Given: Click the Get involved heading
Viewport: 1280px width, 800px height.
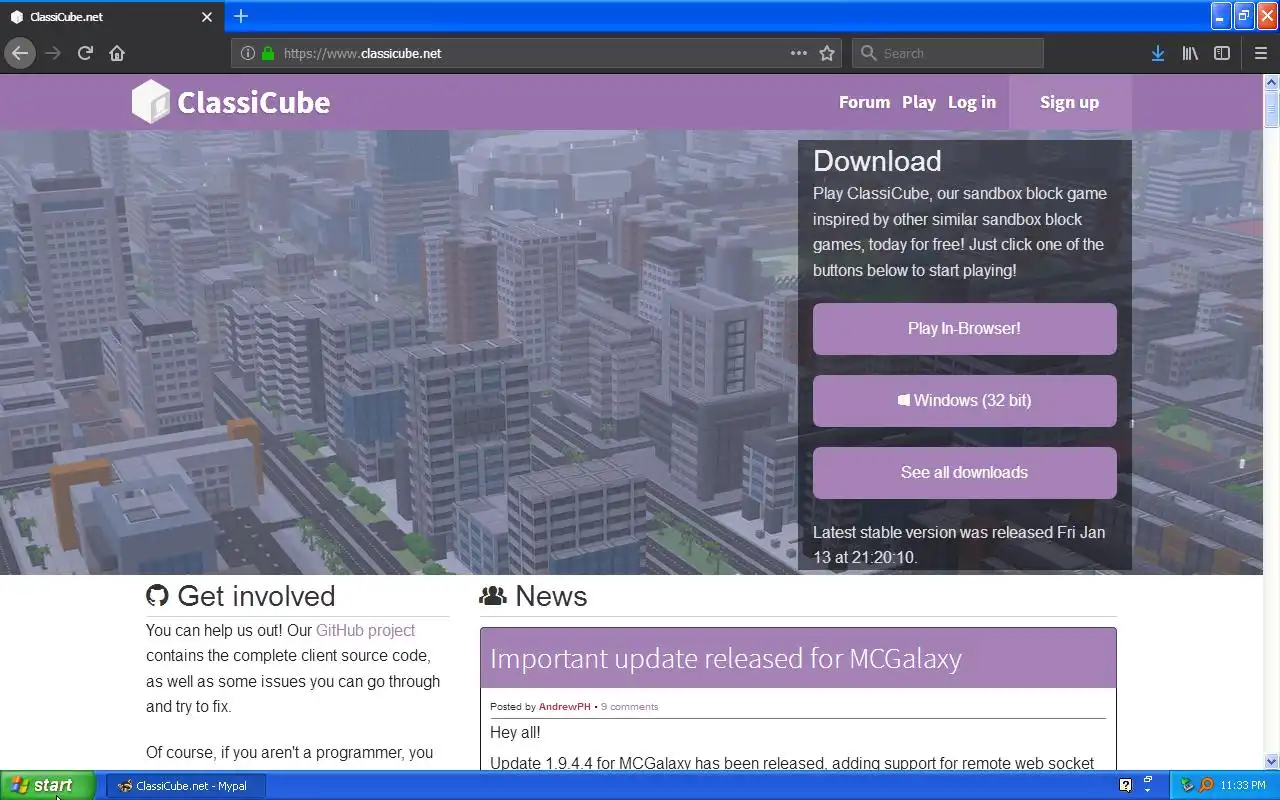Looking at the screenshot, I should (x=256, y=596).
